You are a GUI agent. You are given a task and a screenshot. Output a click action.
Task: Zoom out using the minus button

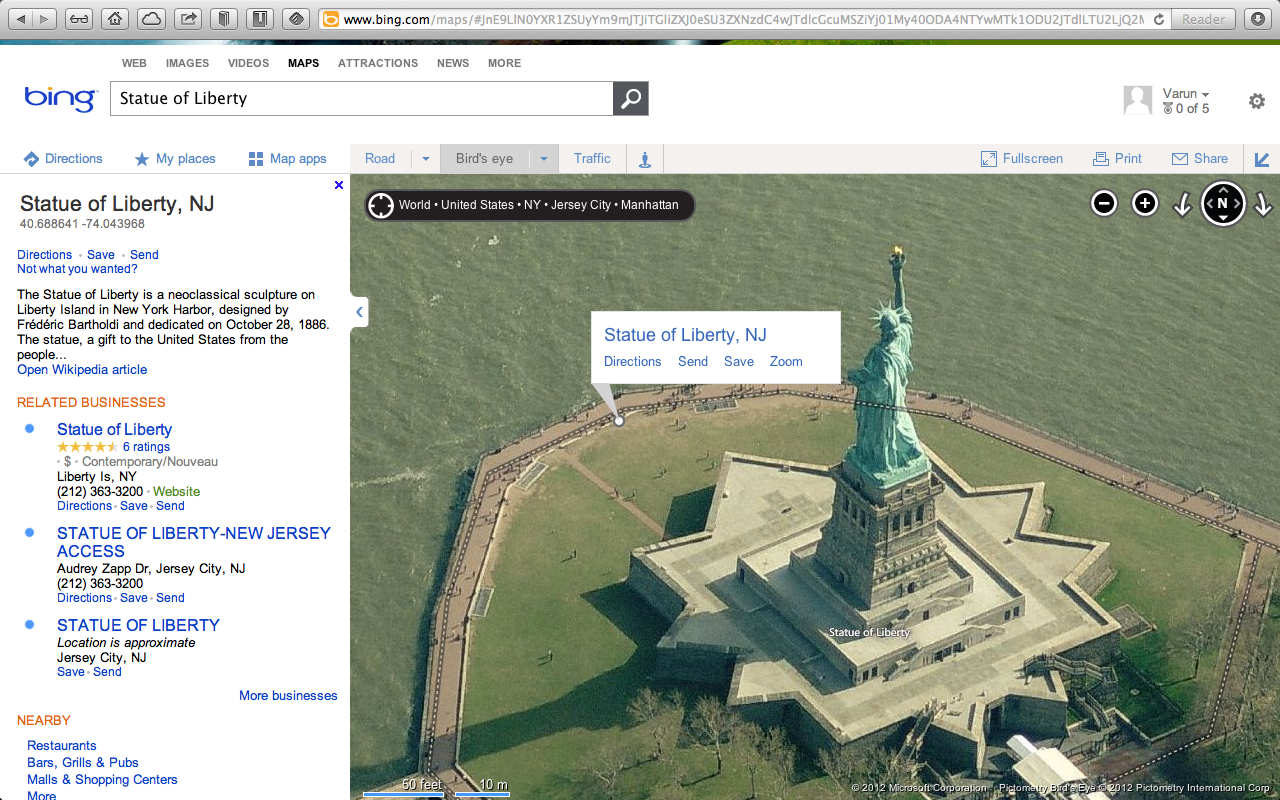coord(1103,203)
